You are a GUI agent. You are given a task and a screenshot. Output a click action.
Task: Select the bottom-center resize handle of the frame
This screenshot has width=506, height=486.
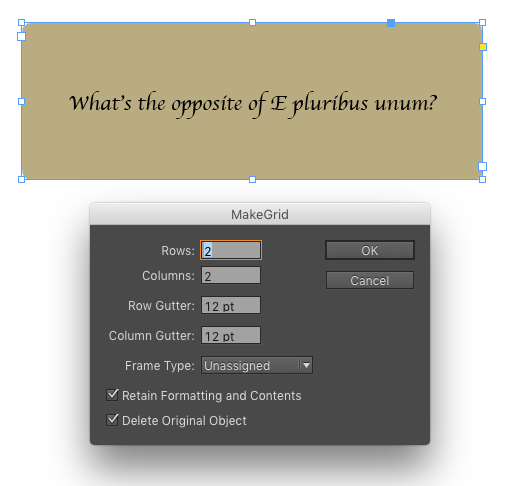click(252, 180)
